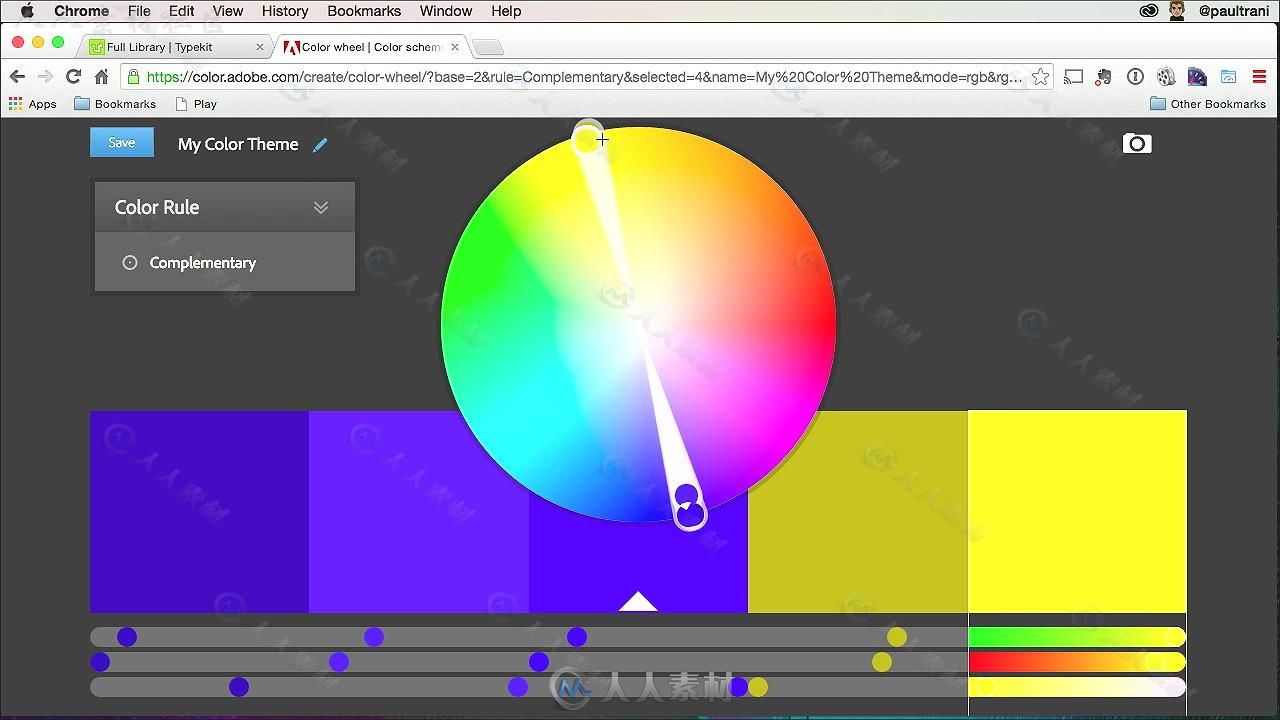1280x720 pixels.
Task: Reload the page
Action: (73, 76)
